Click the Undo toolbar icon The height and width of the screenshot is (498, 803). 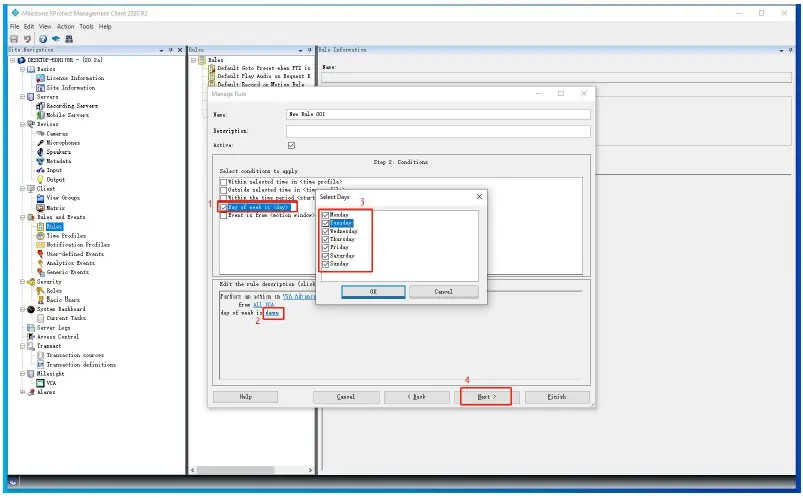pos(27,39)
